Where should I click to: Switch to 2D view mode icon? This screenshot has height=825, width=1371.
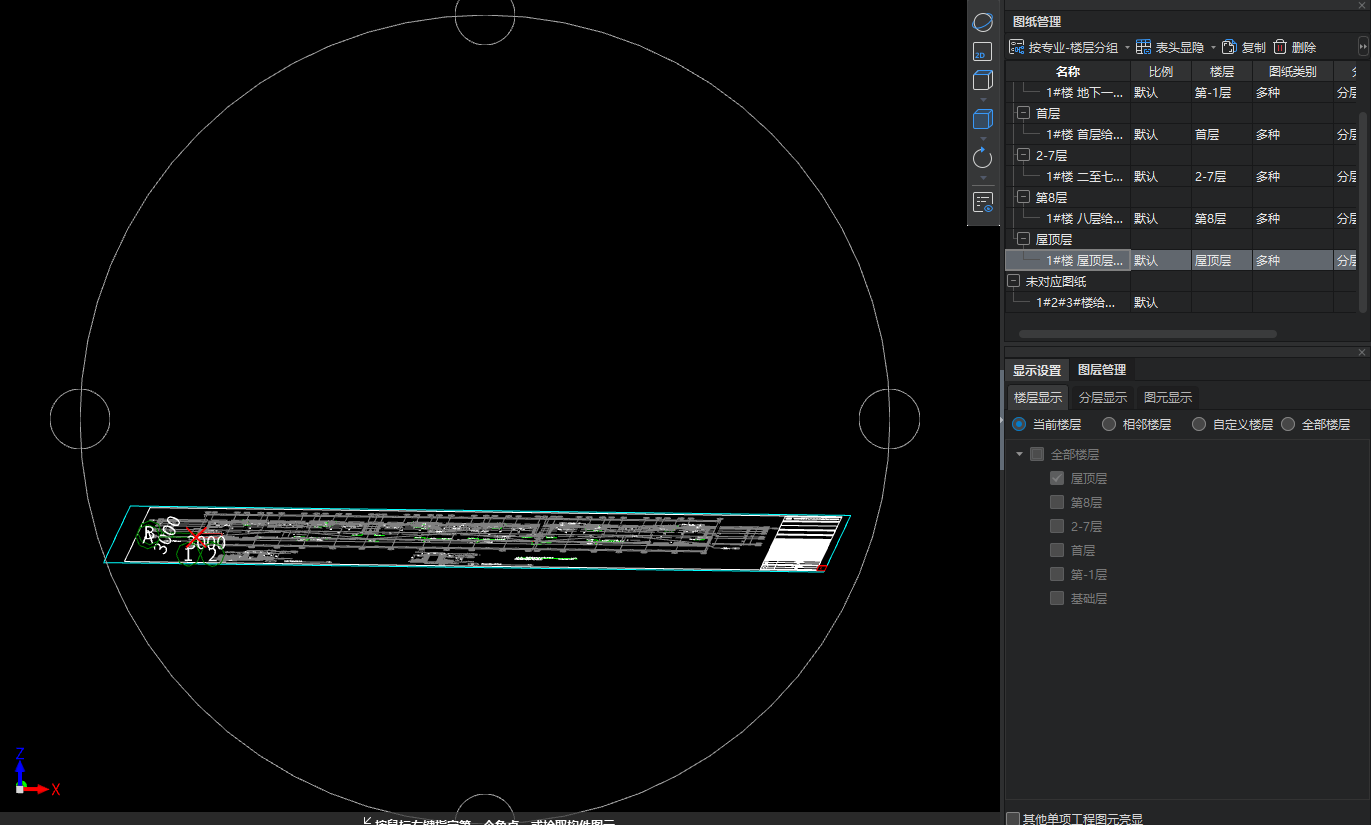point(982,51)
